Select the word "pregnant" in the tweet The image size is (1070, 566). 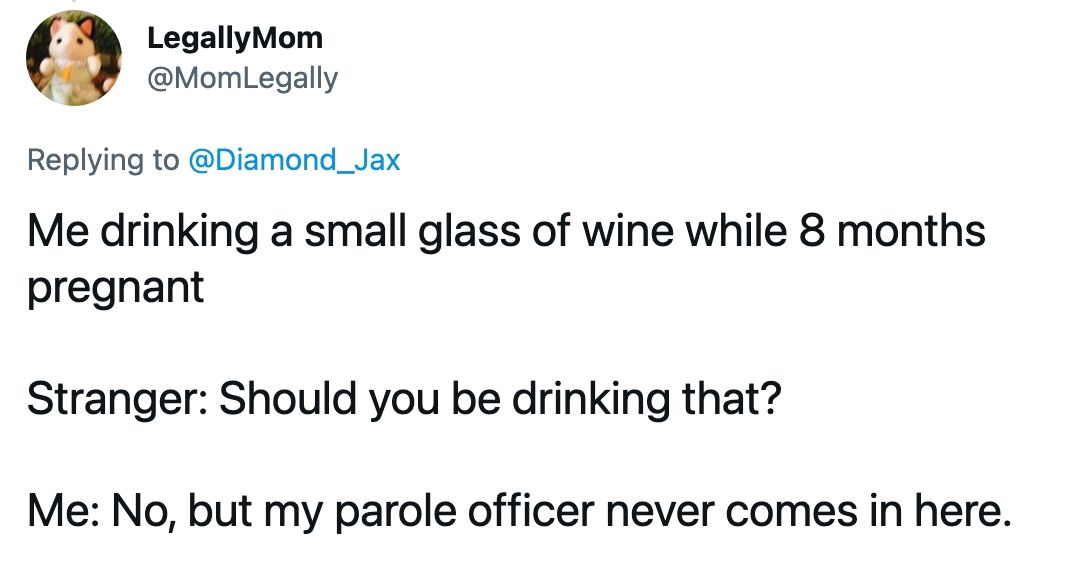[115, 289]
